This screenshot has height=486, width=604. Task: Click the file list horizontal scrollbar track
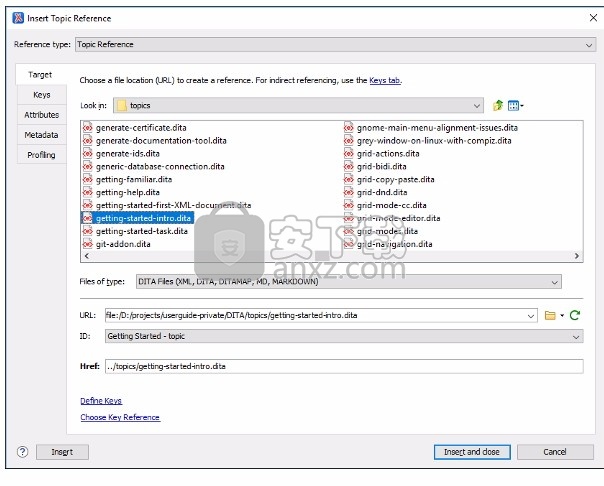tap(331, 256)
